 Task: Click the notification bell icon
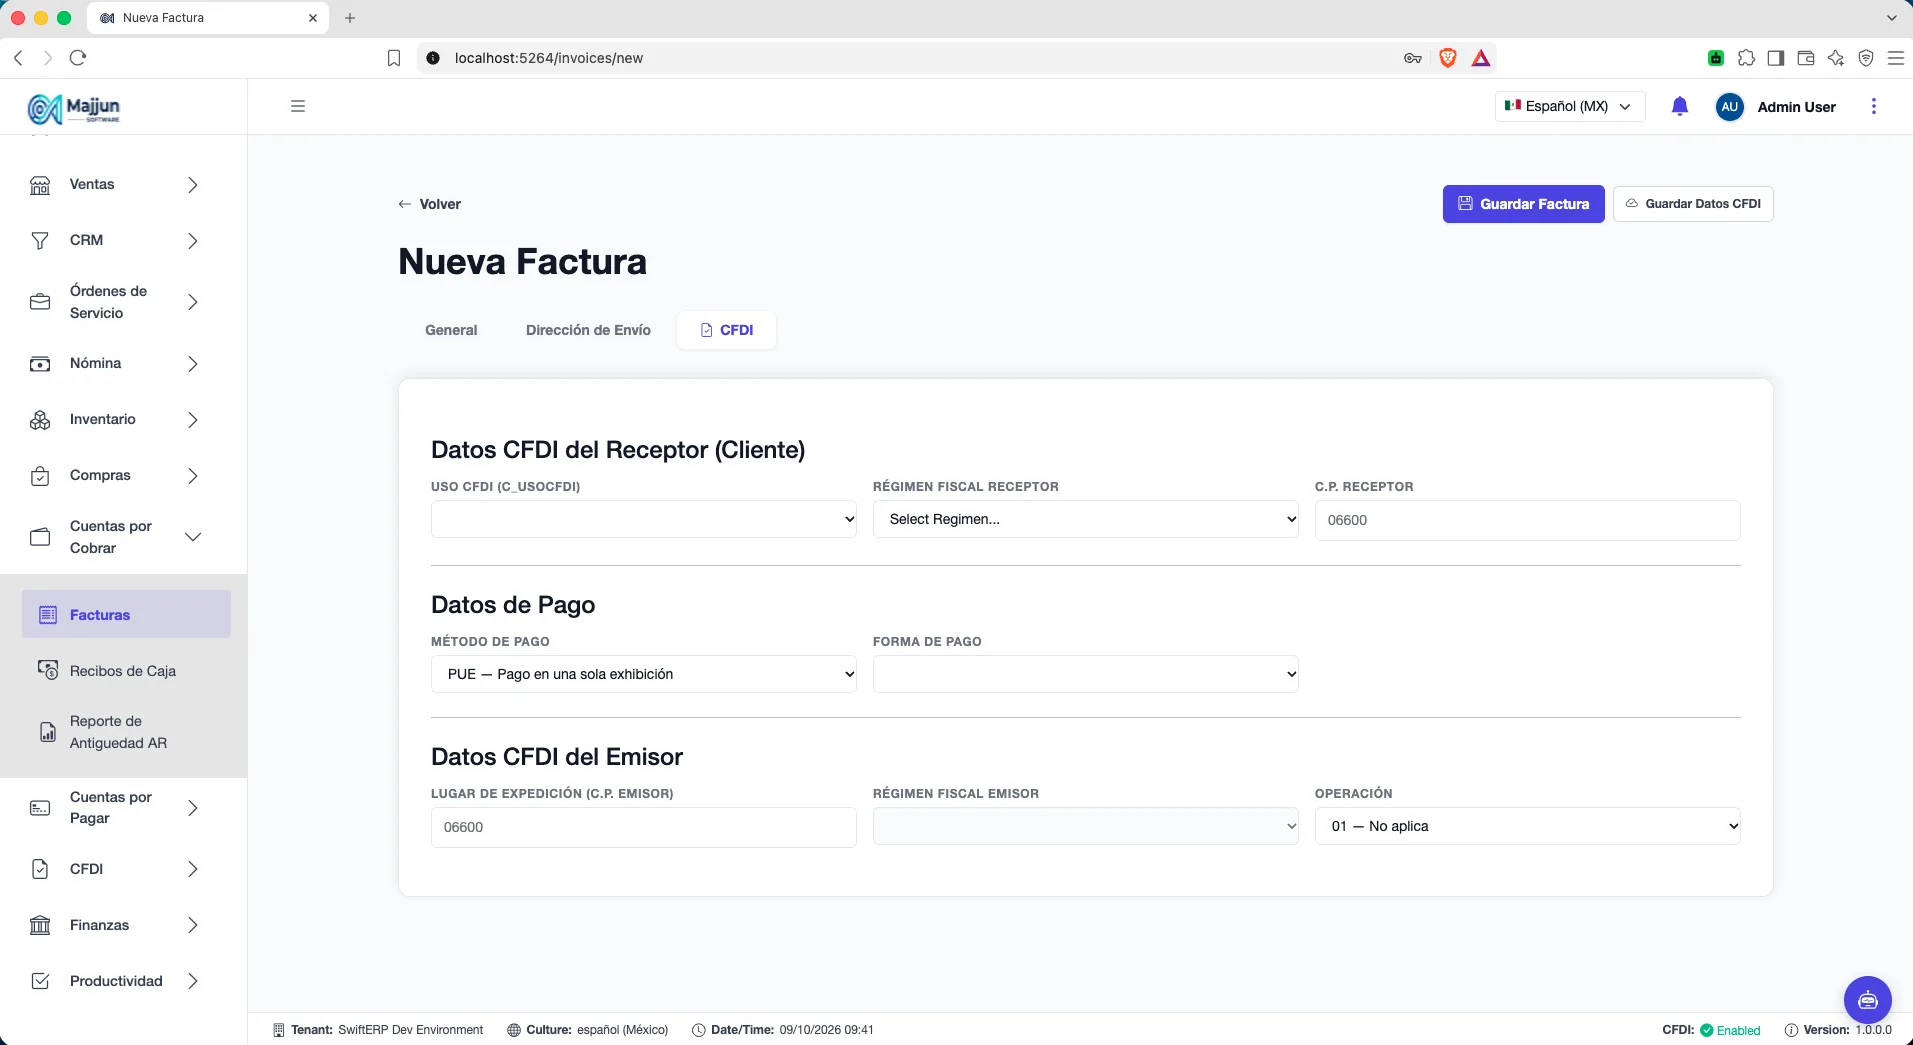1680,106
